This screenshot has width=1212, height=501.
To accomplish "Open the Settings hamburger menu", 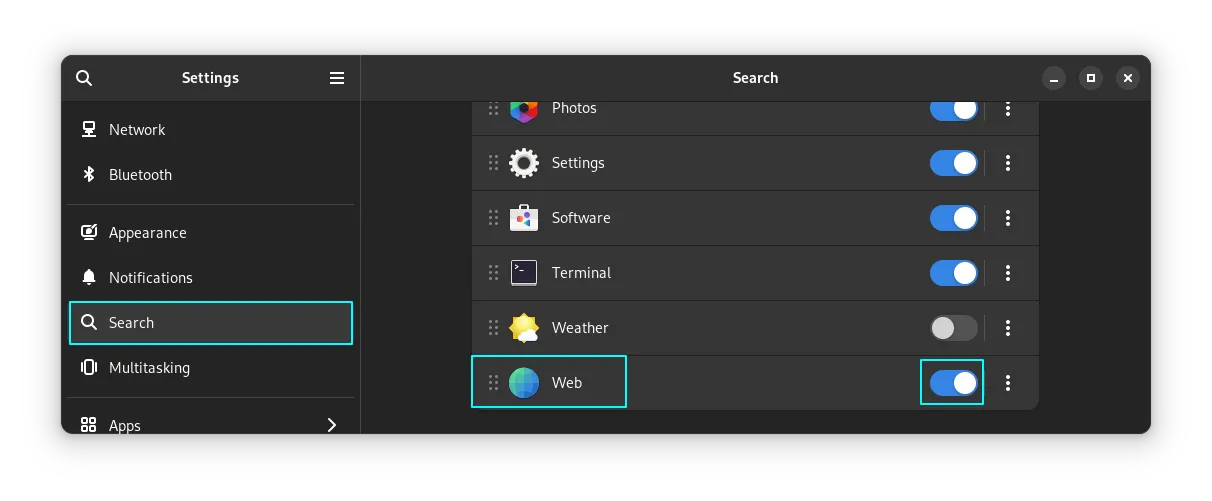I will (337, 78).
